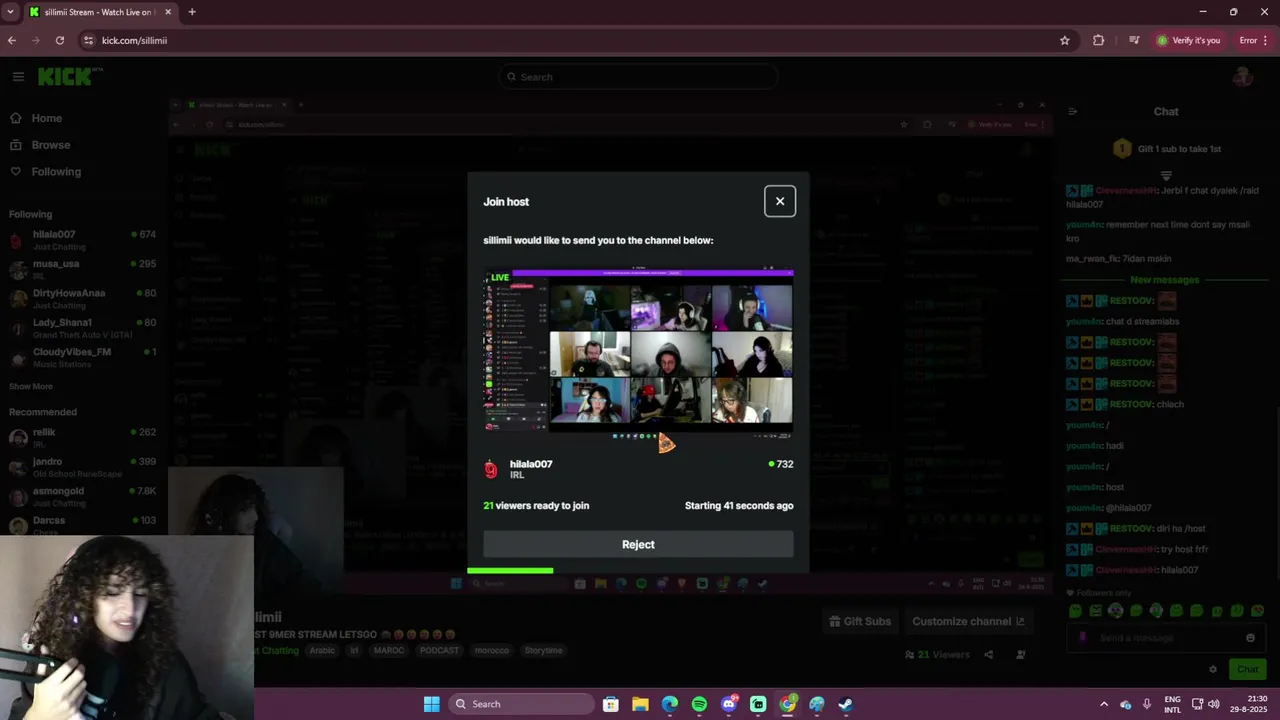Open File Explorer from taskbar

tap(640, 704)
